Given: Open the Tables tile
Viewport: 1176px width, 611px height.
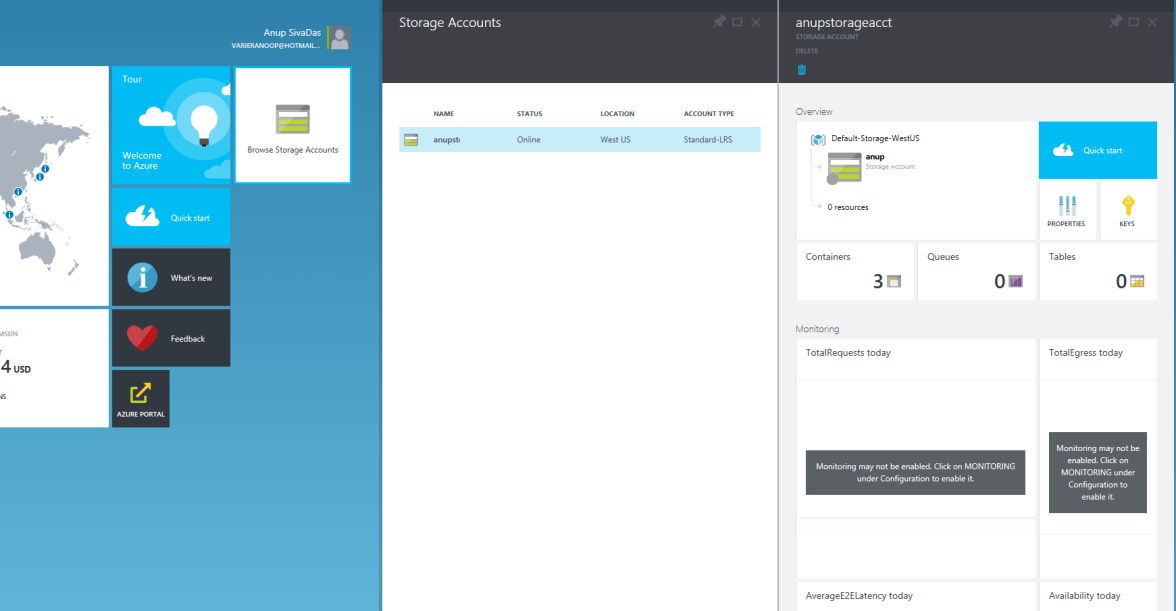Looking at the screenshot, I should coord(1097,271).
